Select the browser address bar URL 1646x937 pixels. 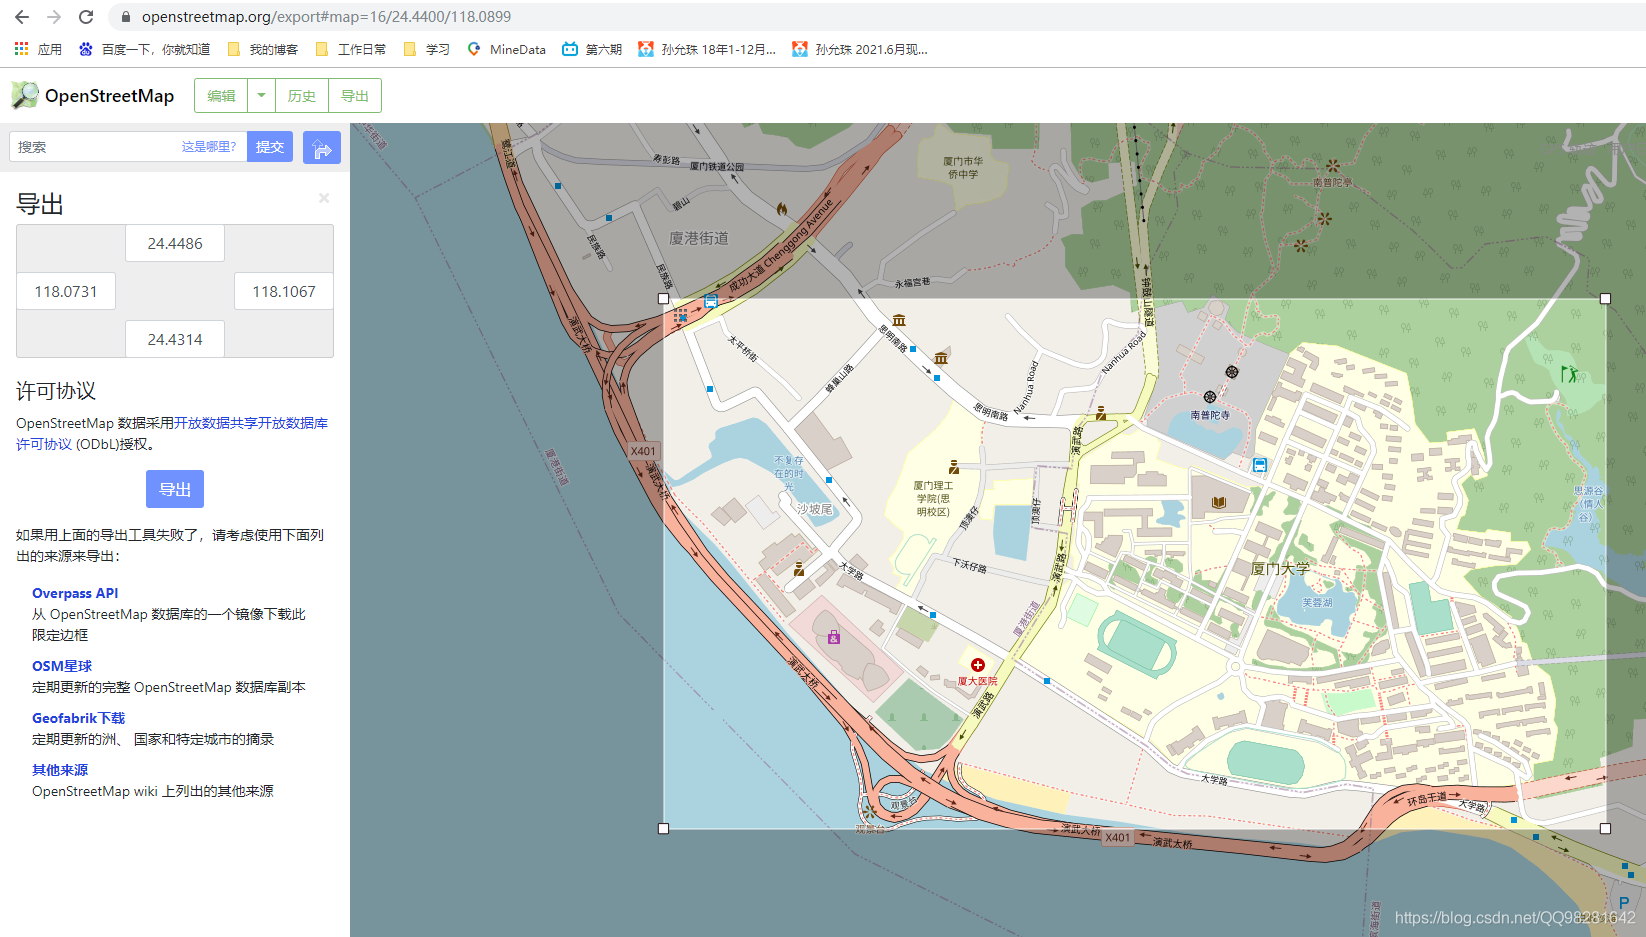(x=326, y=17)
